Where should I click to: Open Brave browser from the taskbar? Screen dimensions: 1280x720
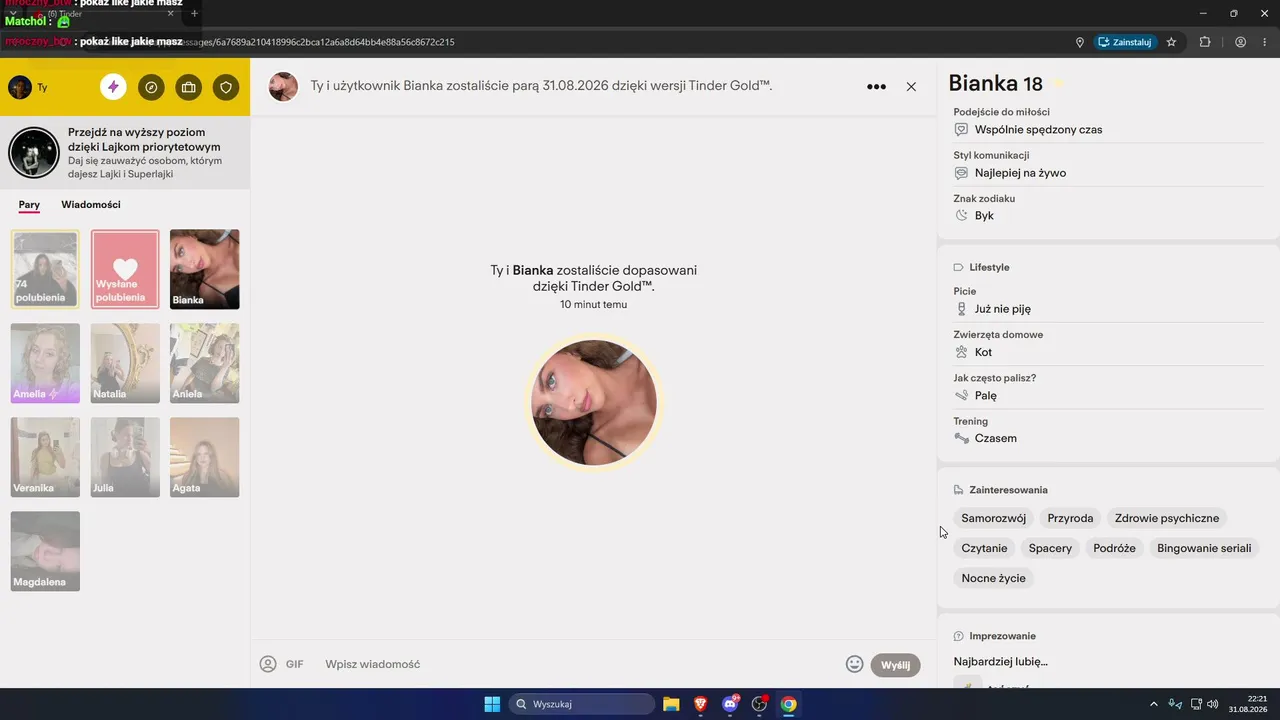click(x=701, y=704)
